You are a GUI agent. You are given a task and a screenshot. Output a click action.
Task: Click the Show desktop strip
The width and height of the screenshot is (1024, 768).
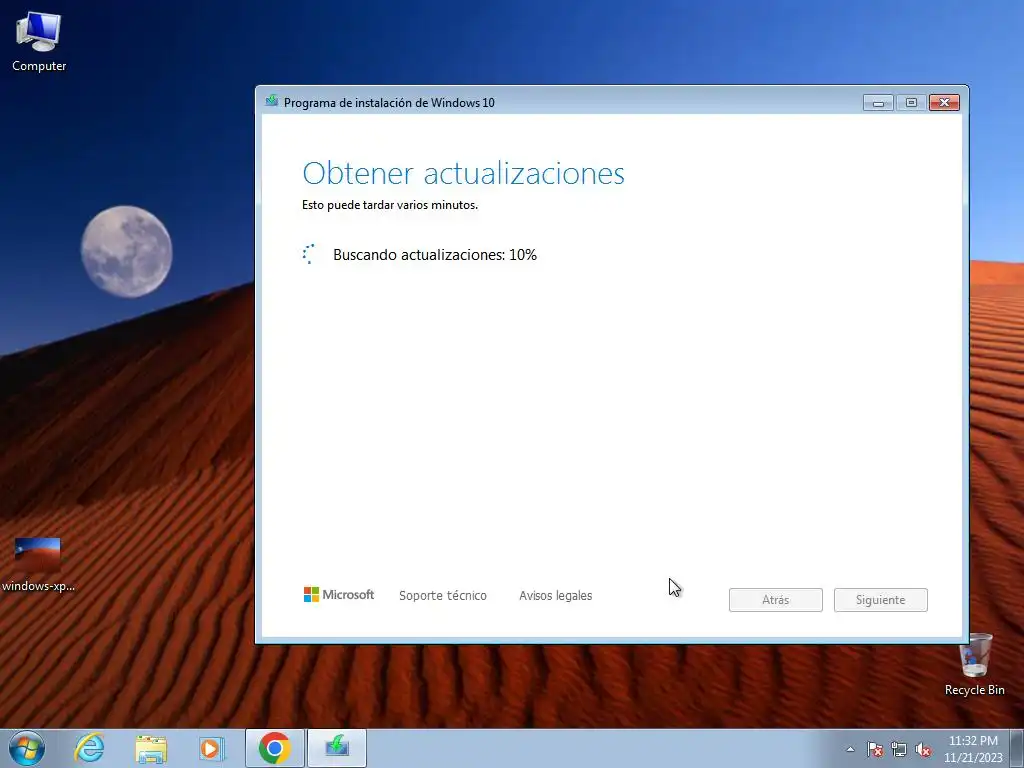tap(1017, 748)
